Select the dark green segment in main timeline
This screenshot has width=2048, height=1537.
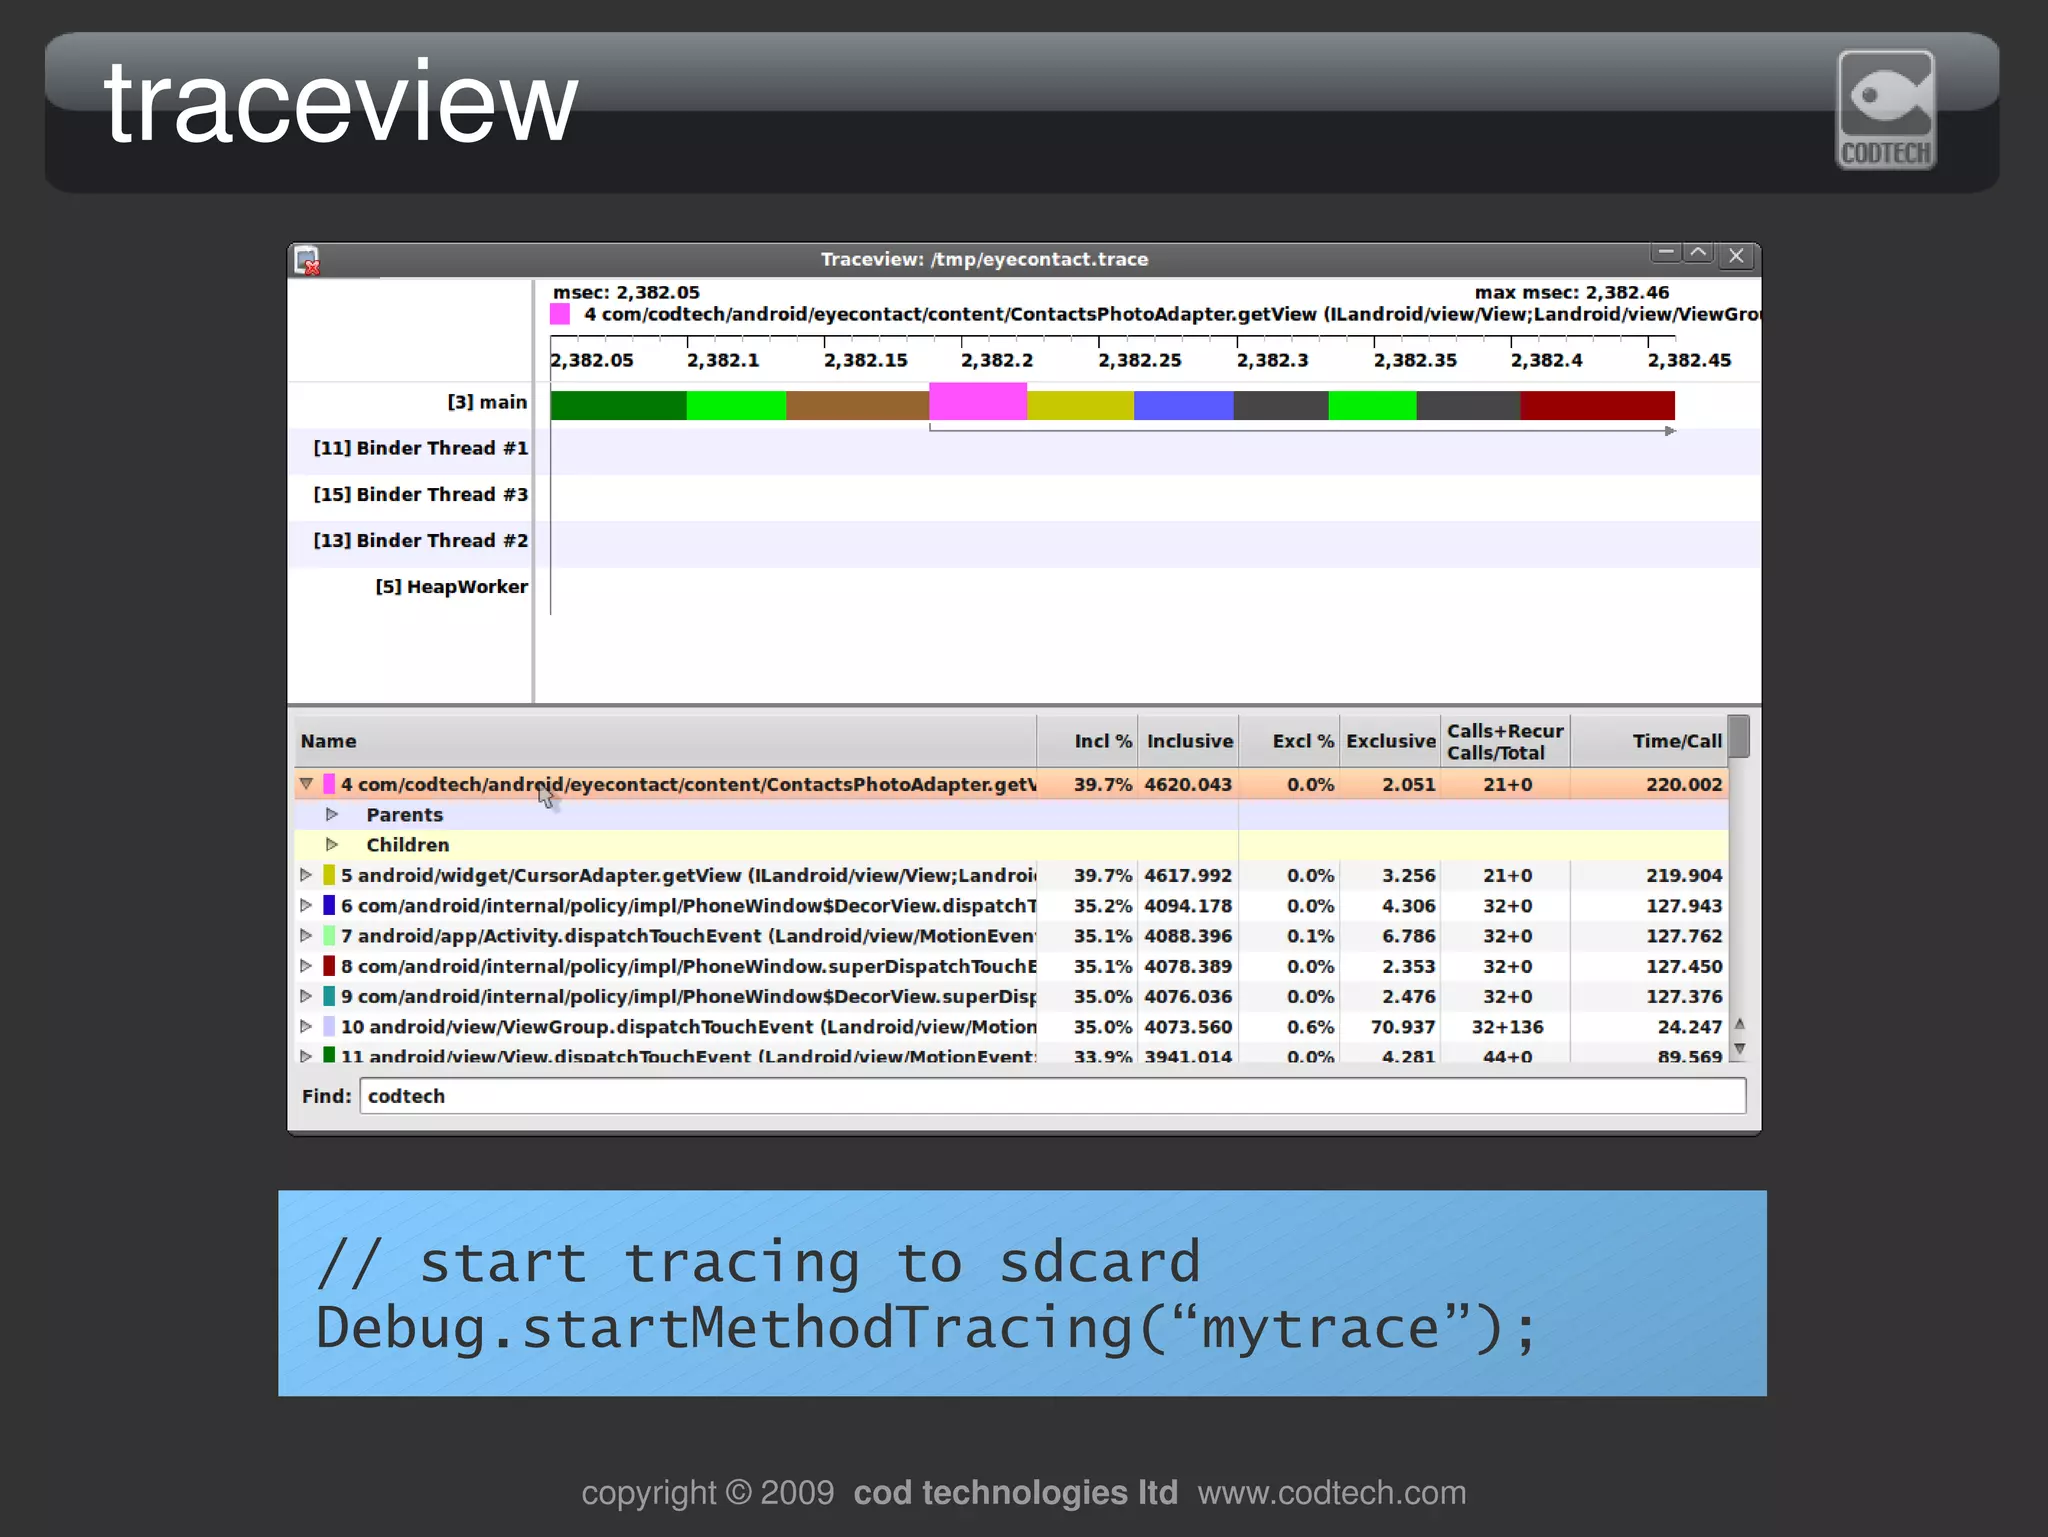coord(618,405)
